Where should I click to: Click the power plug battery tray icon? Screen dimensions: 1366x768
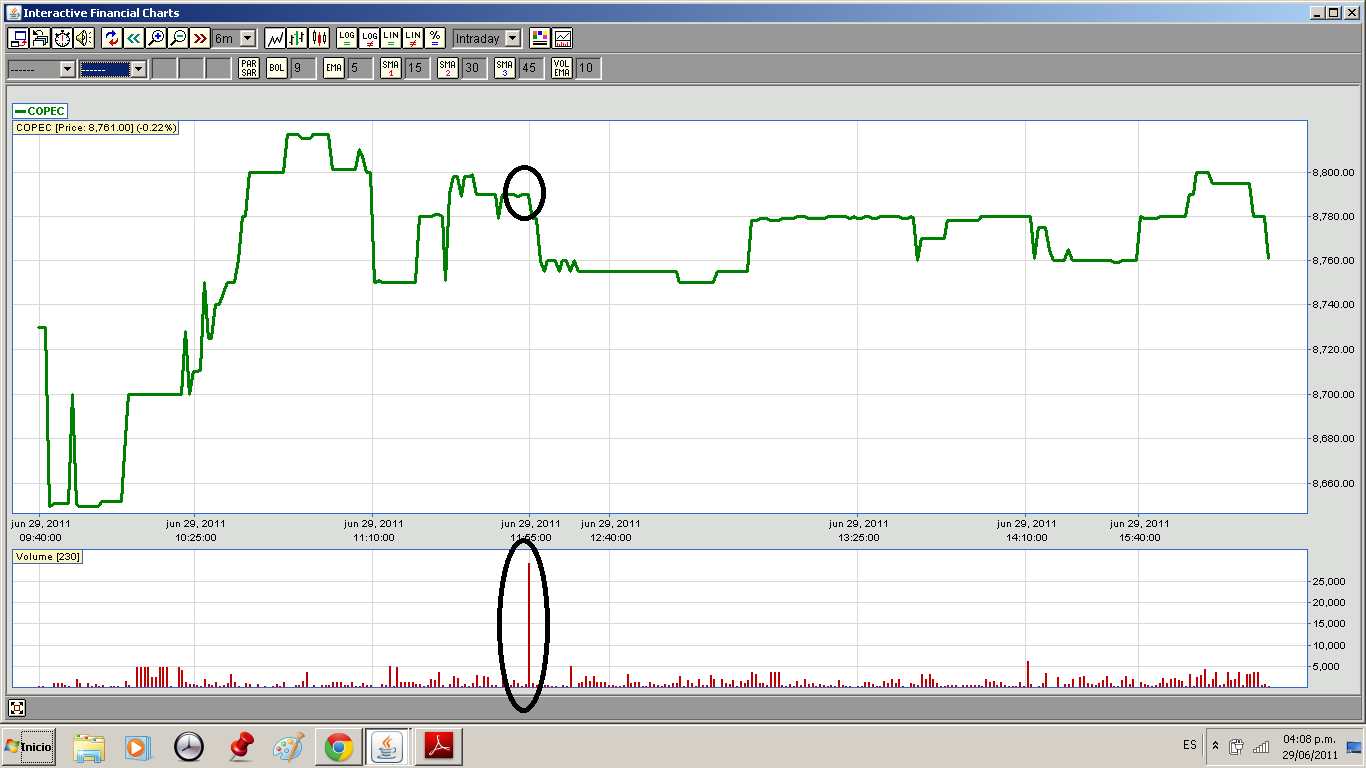1236,746
